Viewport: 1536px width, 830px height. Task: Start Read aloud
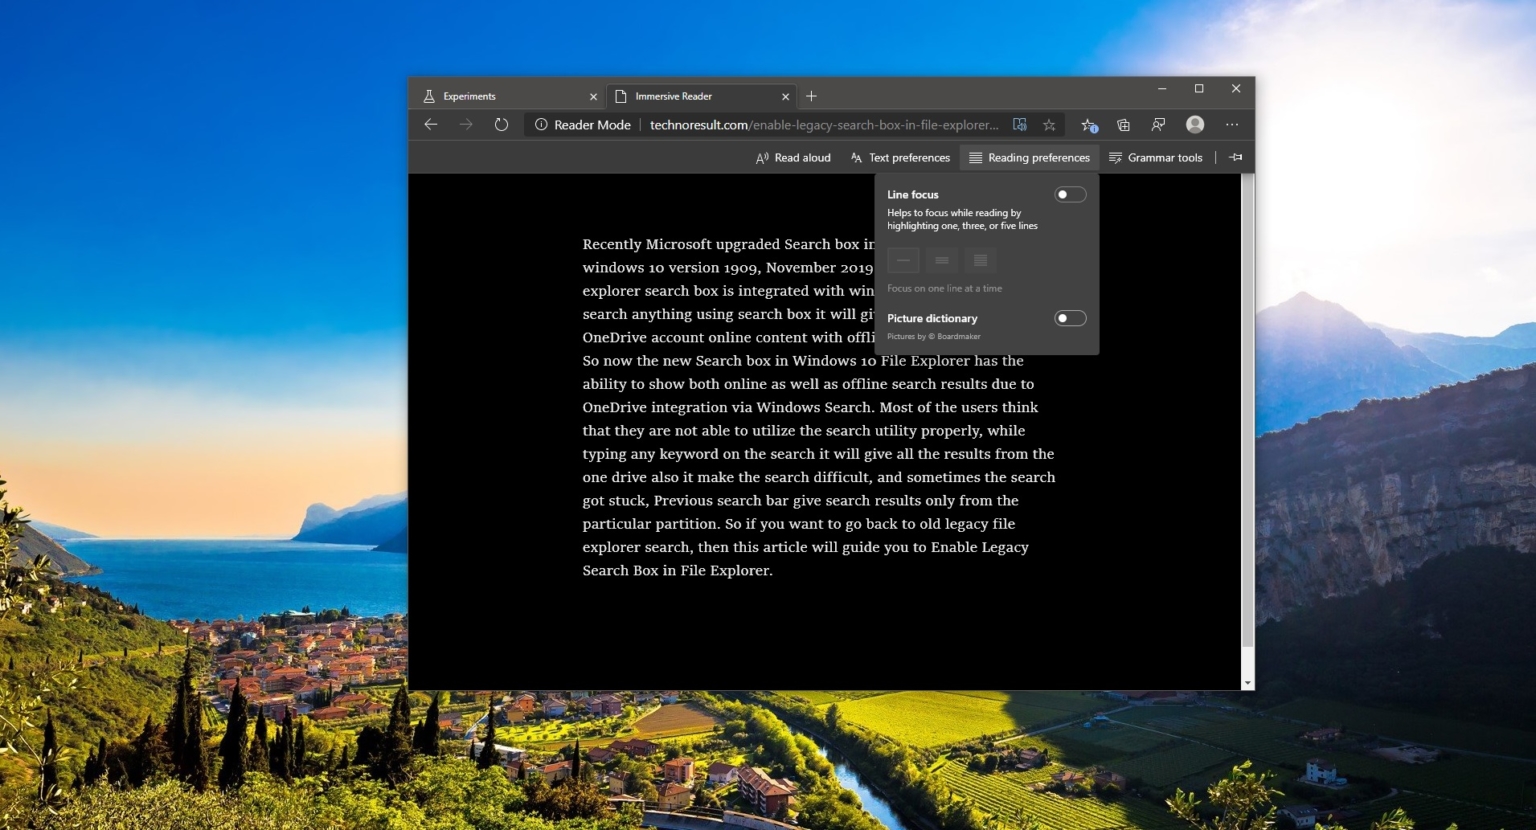click(x=793, y=158)
